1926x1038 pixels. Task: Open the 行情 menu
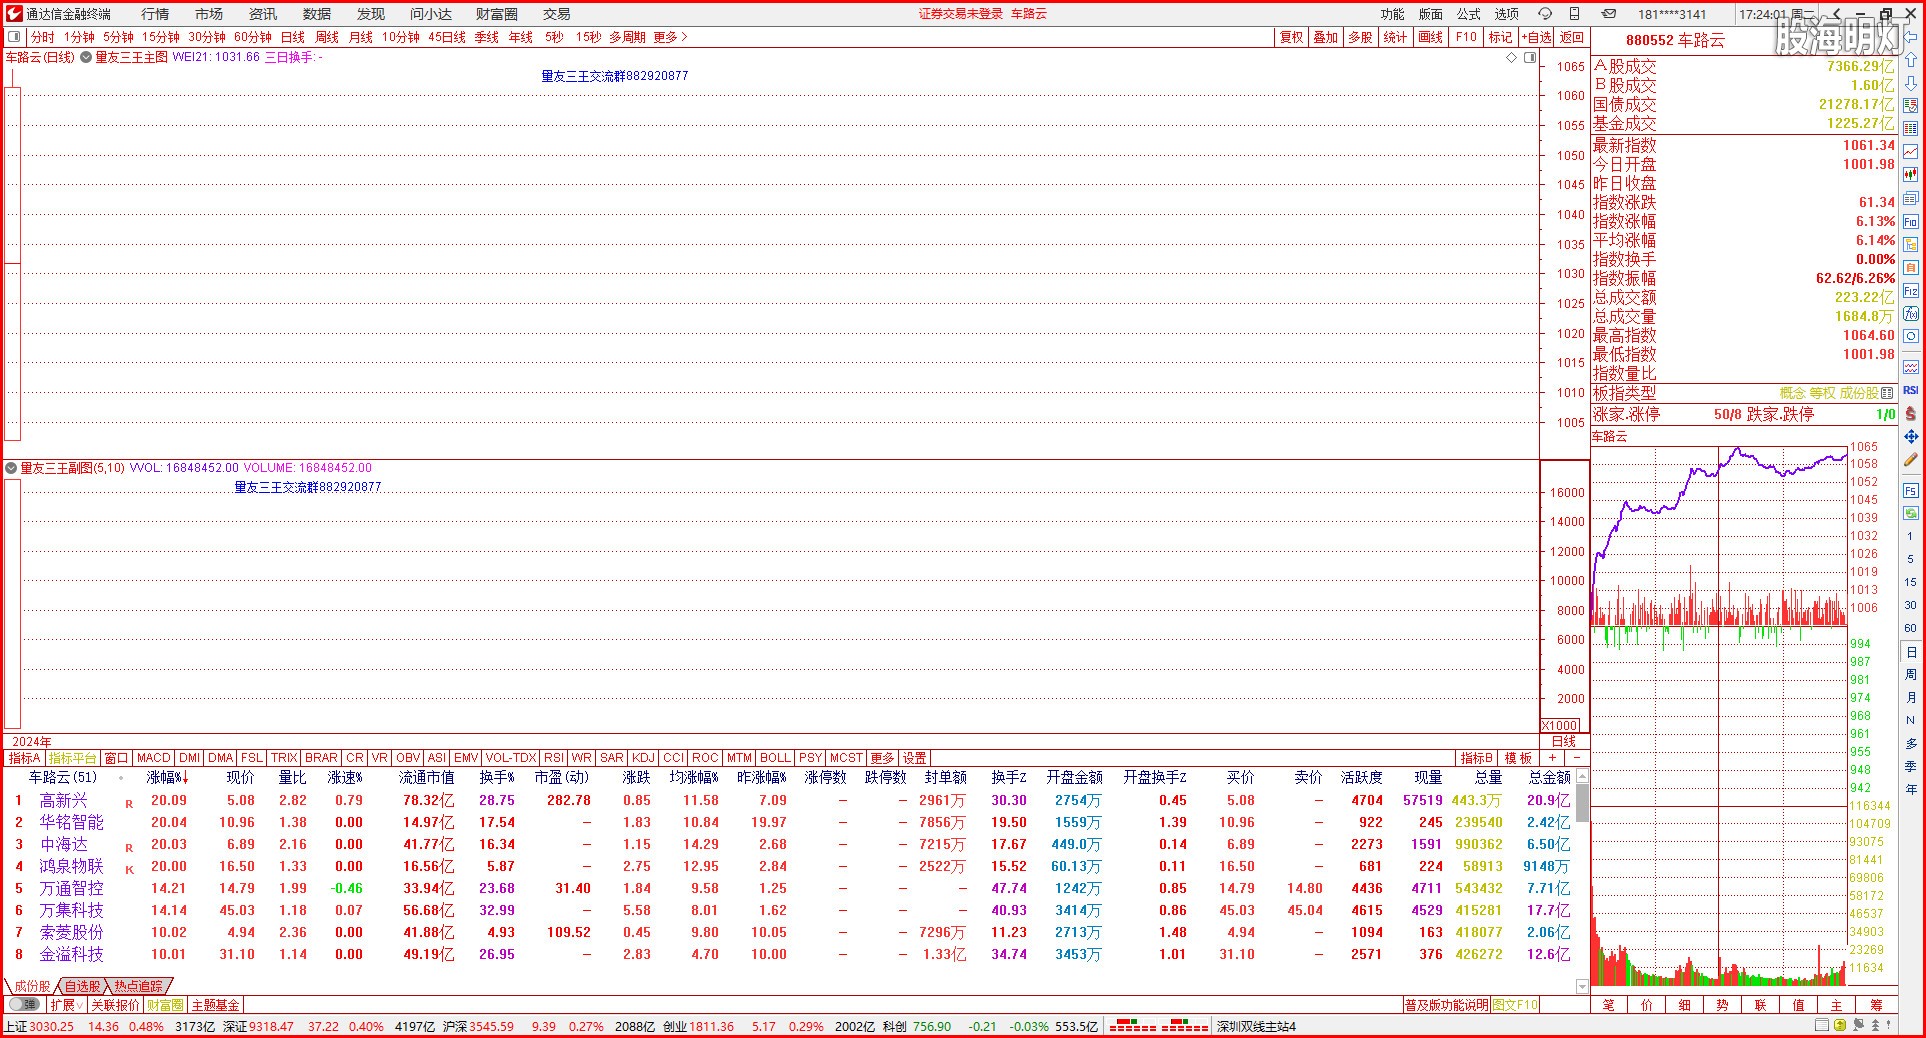[155, 14]
